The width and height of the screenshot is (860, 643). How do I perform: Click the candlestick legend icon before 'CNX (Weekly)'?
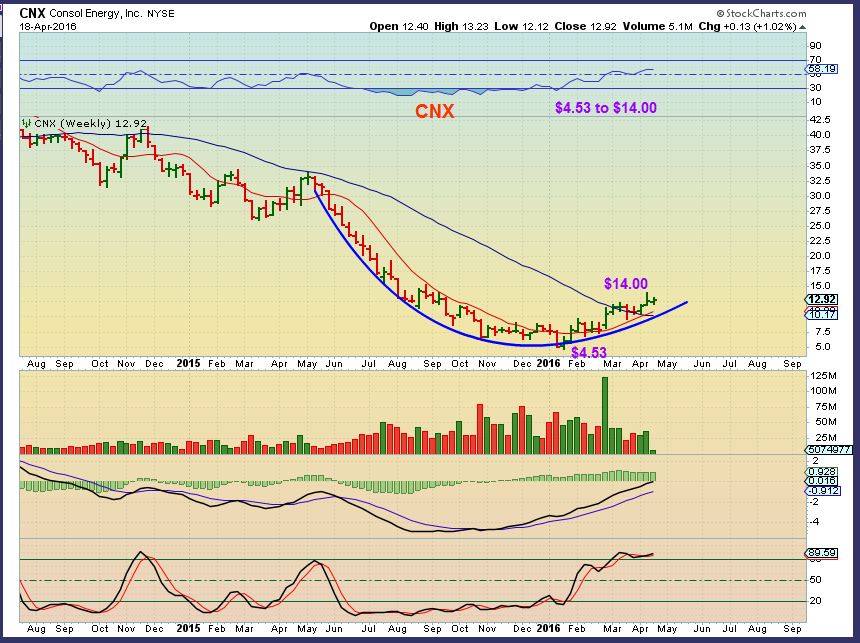(26, 123)
